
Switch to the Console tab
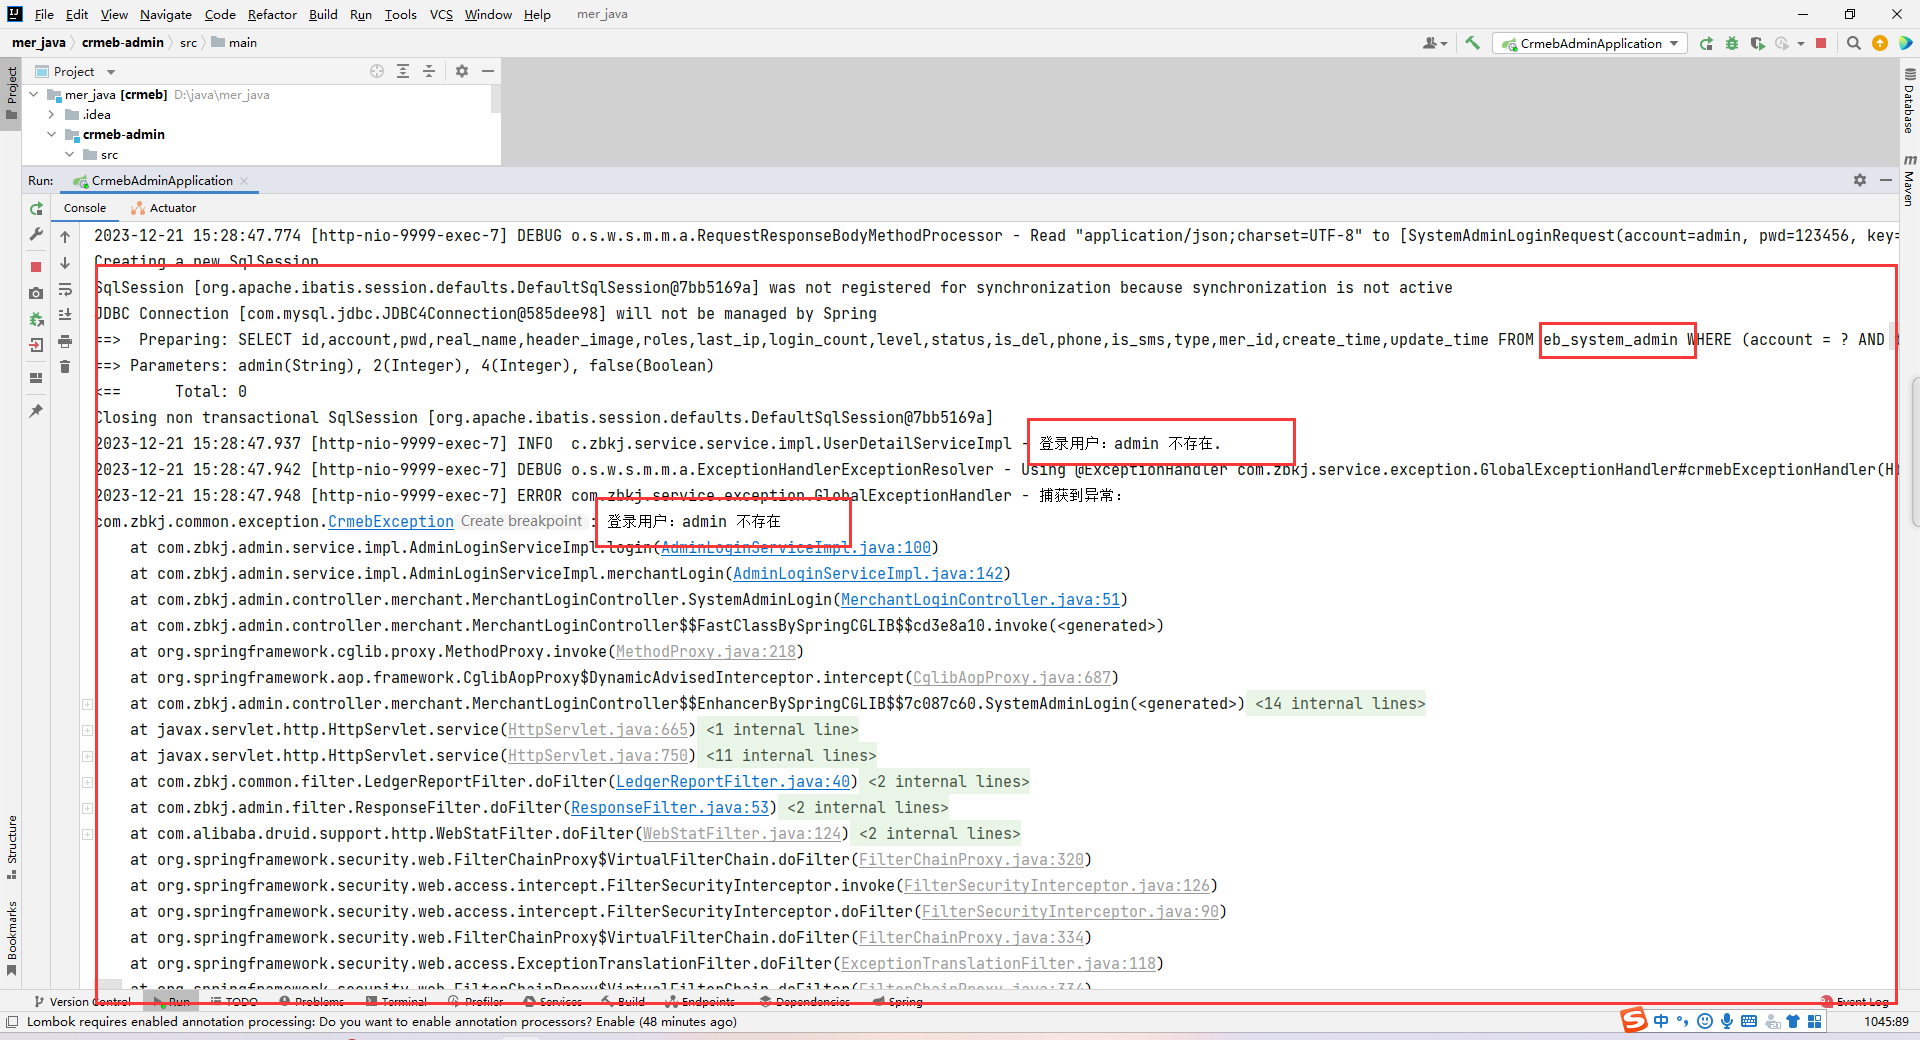point(85,208)
